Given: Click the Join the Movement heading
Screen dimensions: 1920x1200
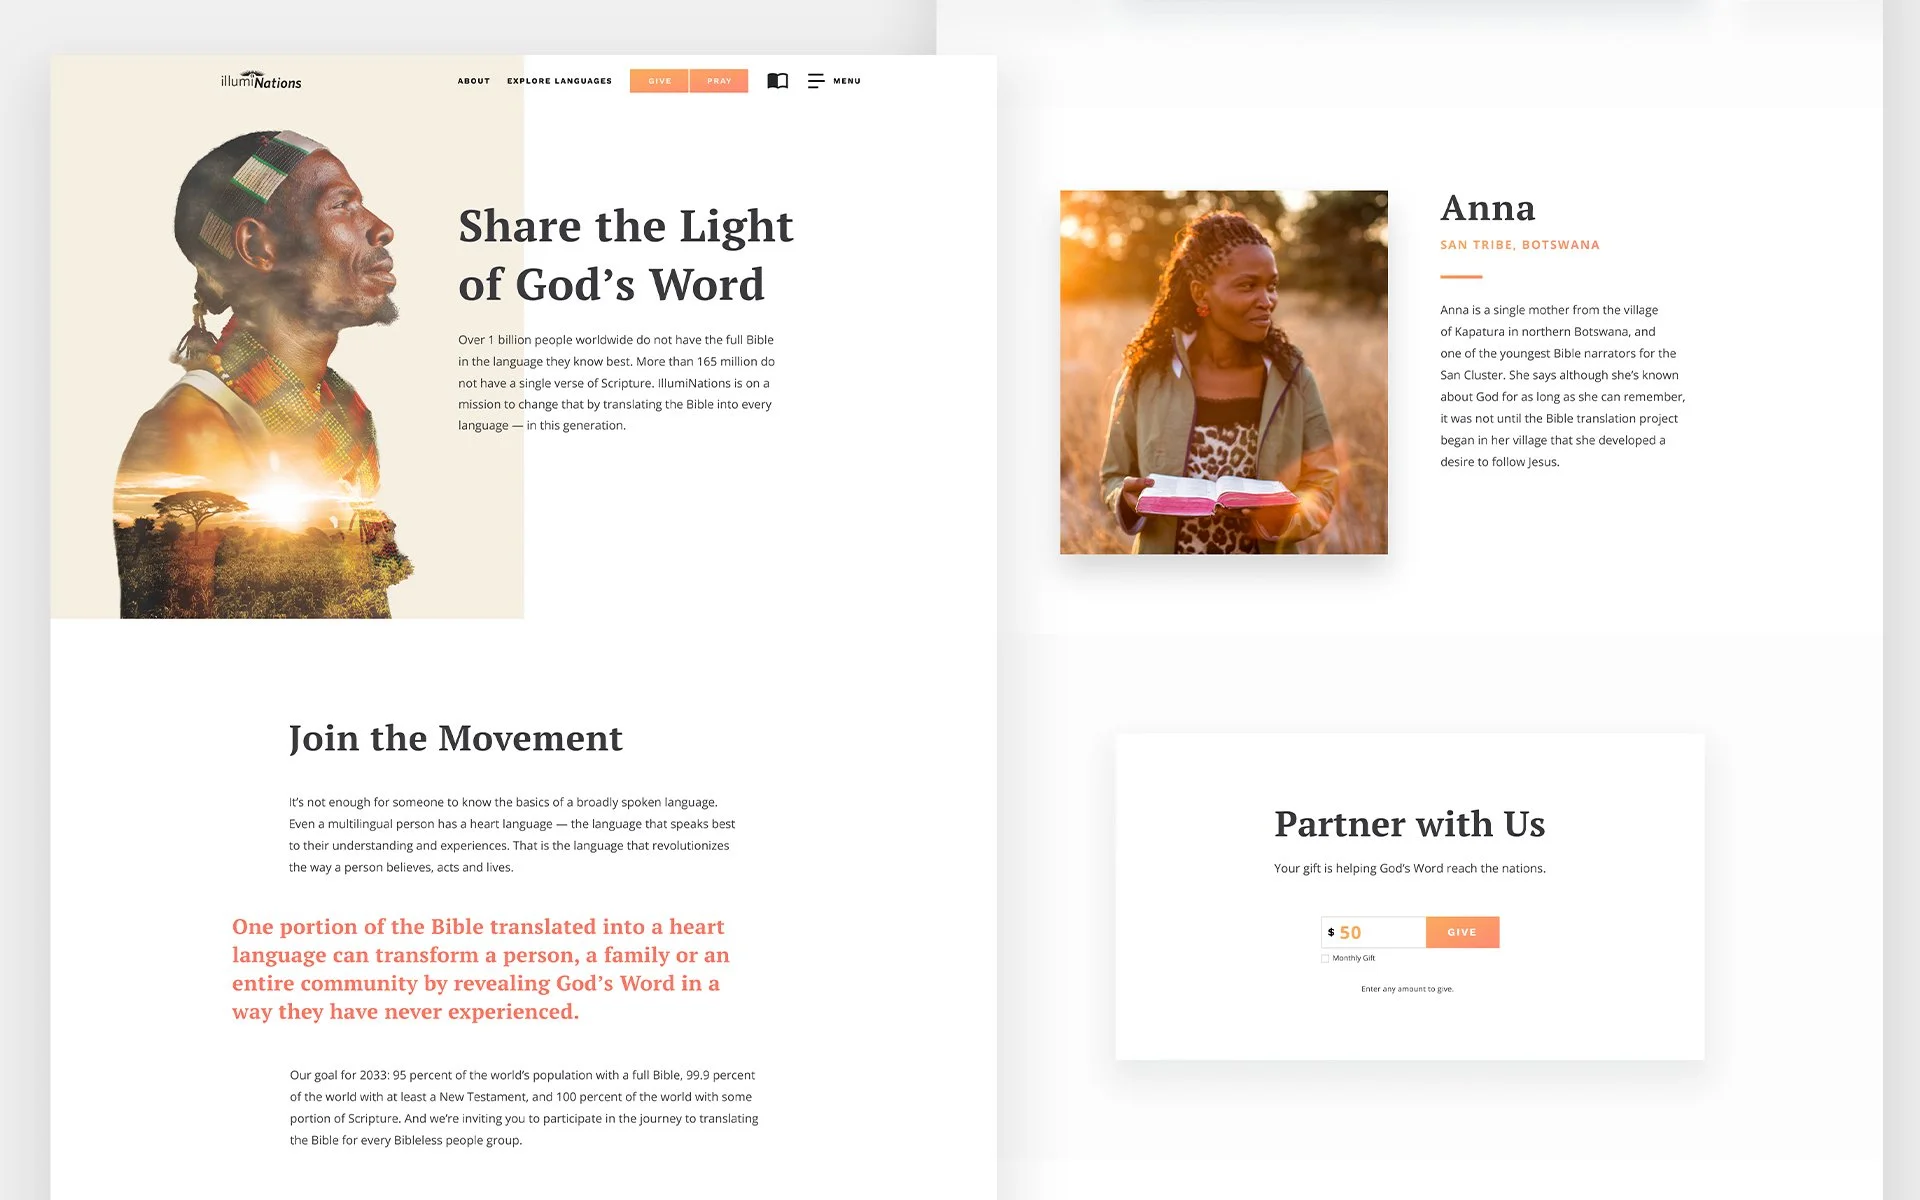Looking at the screenshot, I should (x=456, y=738).
